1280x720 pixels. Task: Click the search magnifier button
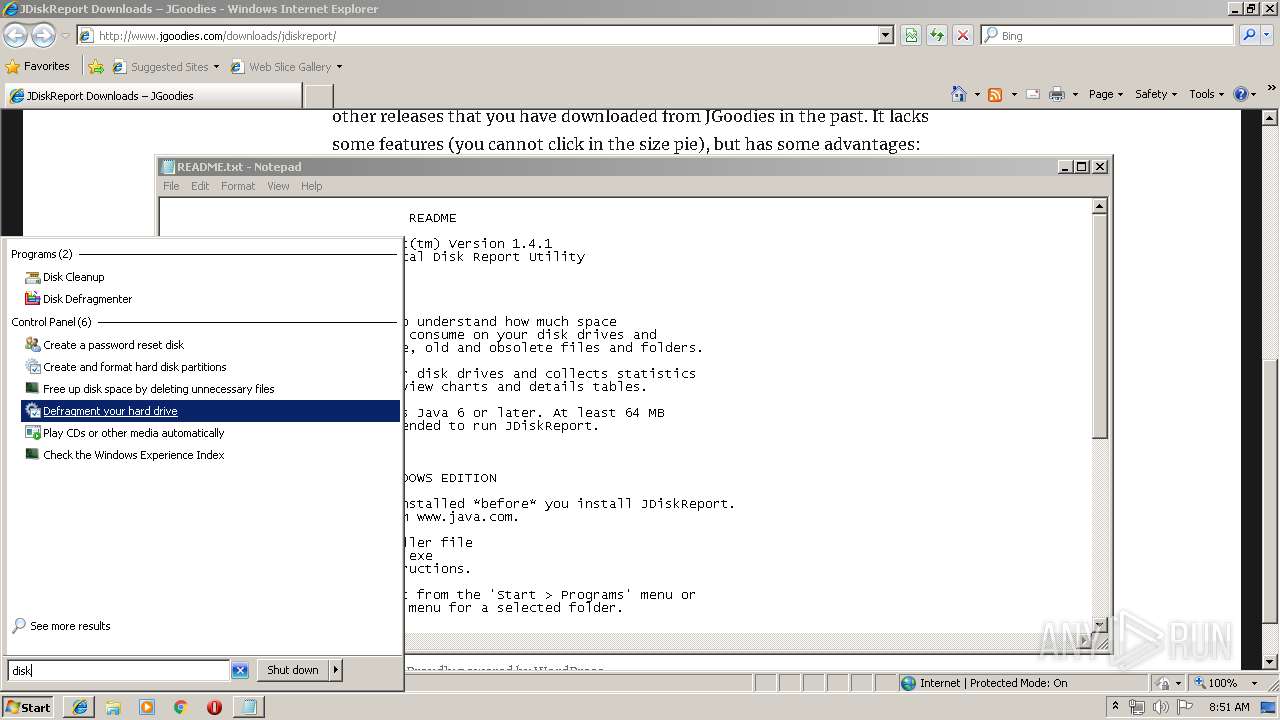[1247, 36]
